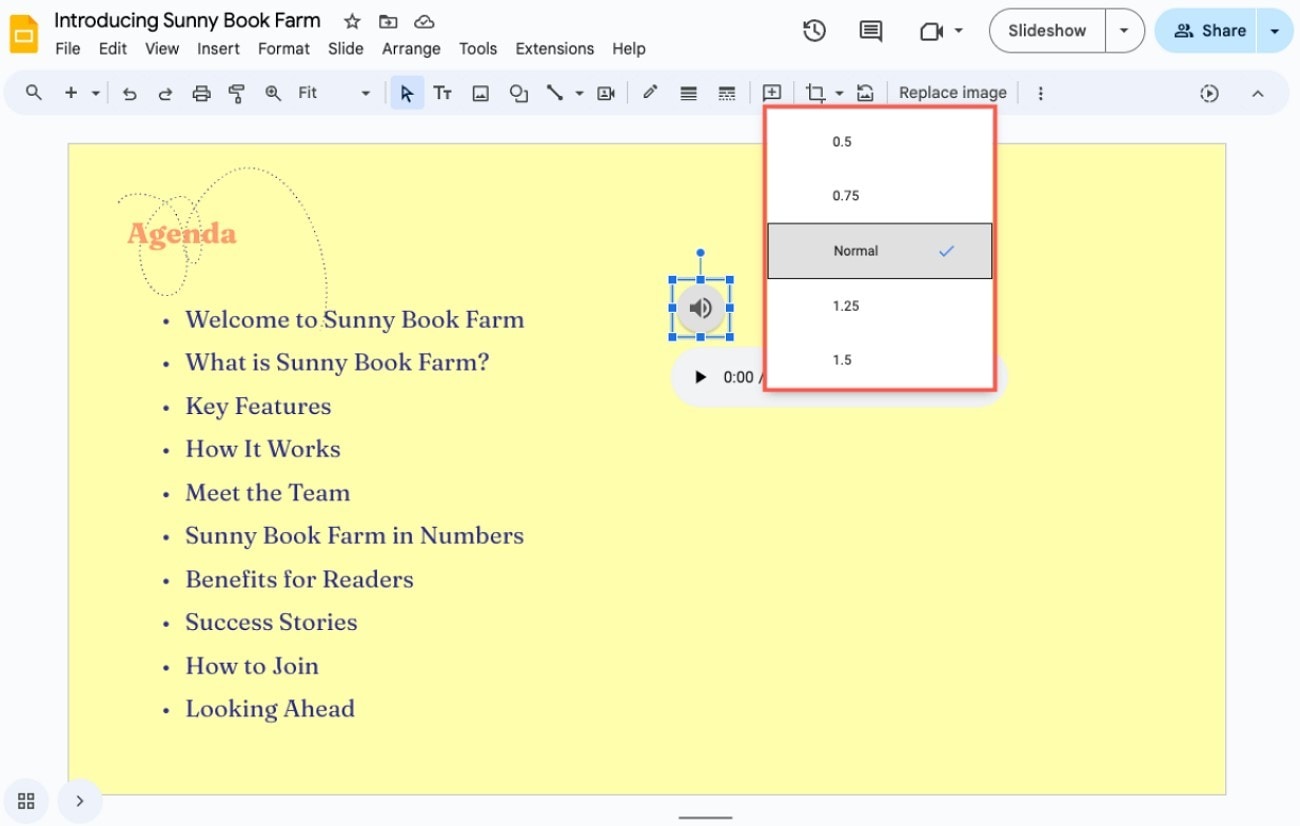Open the Format menu
Screen dimensions: 1300x826
click(284, 48)
